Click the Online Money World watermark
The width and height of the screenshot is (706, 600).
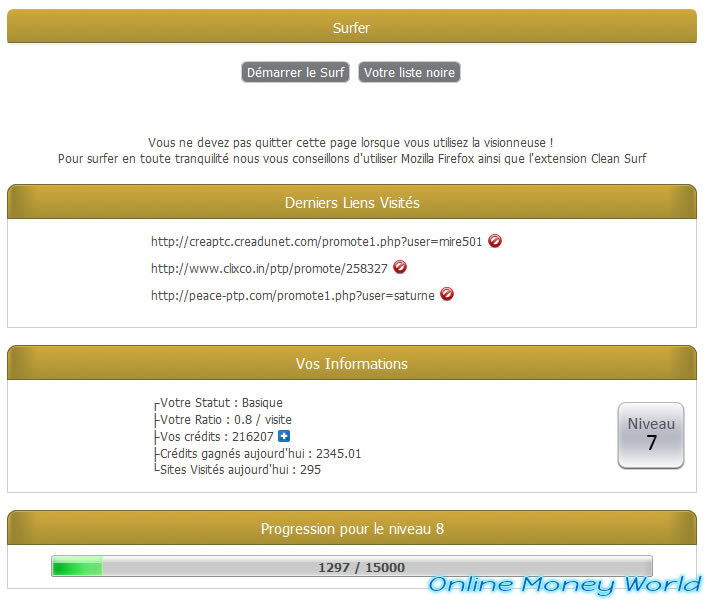coord(564,584)
